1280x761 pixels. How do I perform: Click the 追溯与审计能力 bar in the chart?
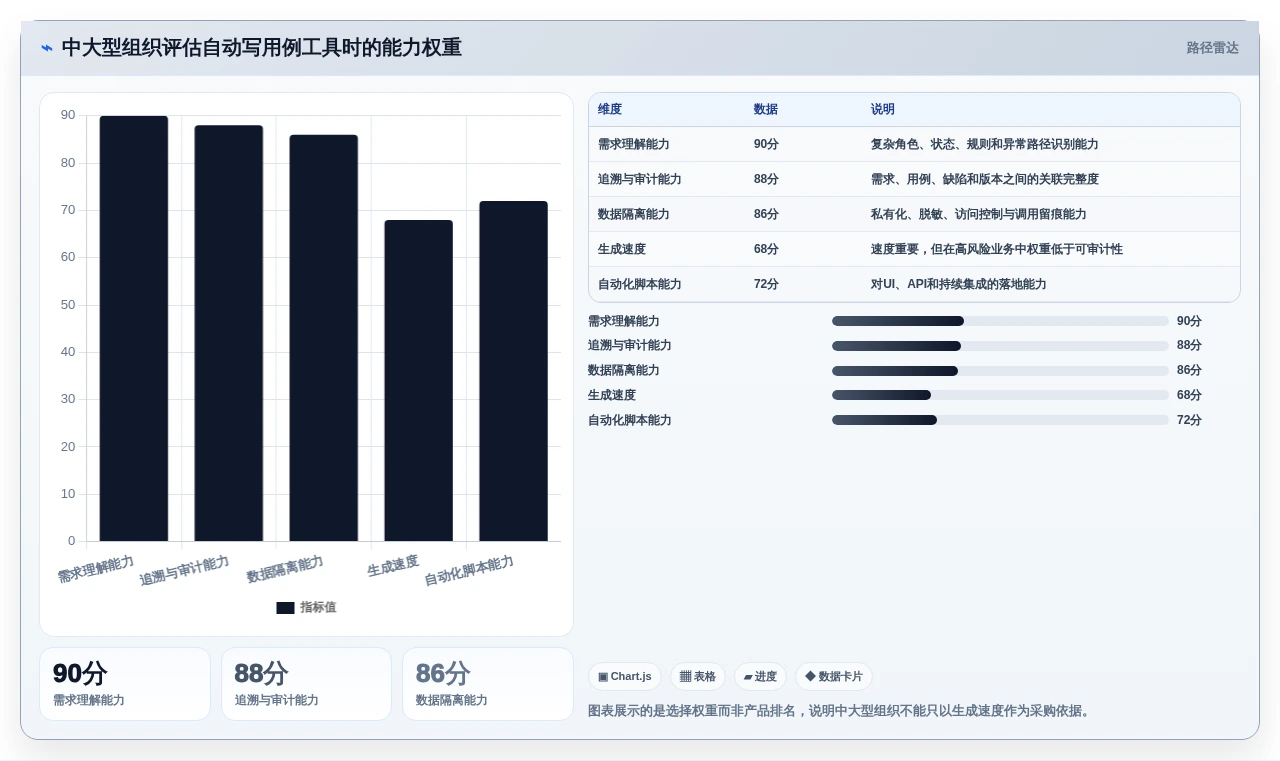pyautogui.click(x=229, y=333)
